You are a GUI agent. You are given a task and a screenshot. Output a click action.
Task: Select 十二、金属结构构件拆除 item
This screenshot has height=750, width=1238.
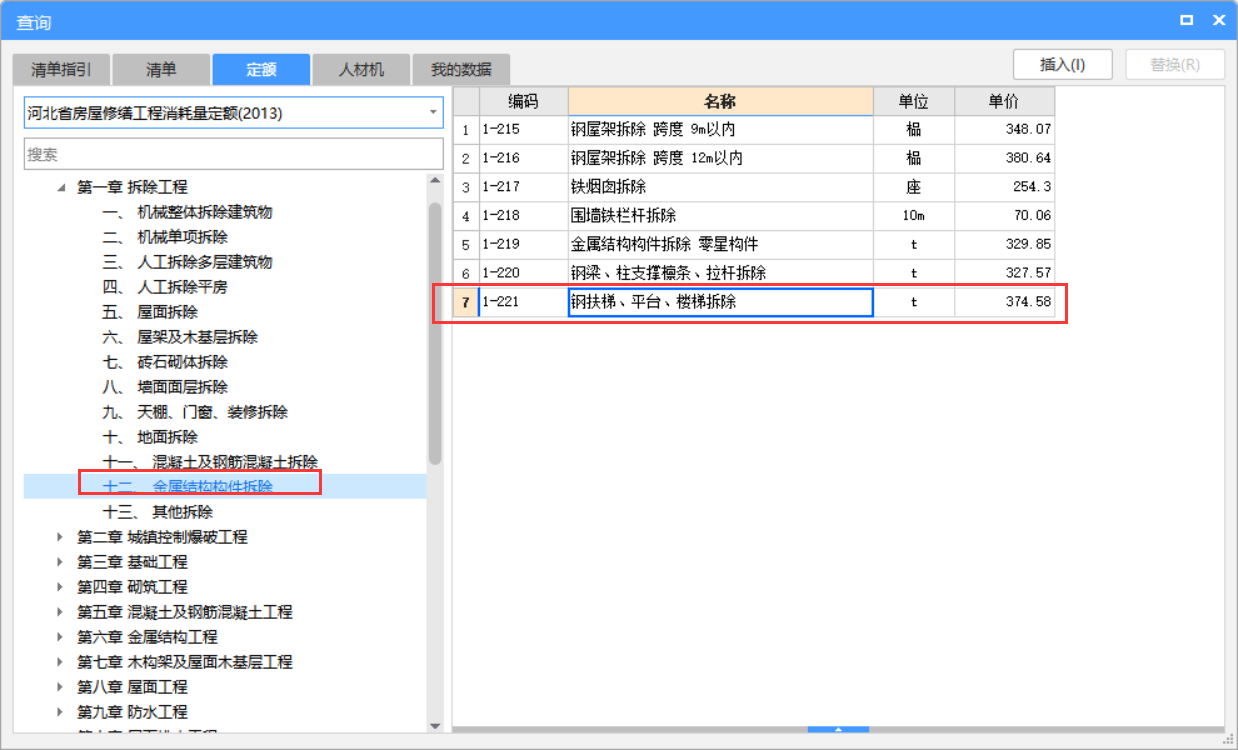[188, 487]
